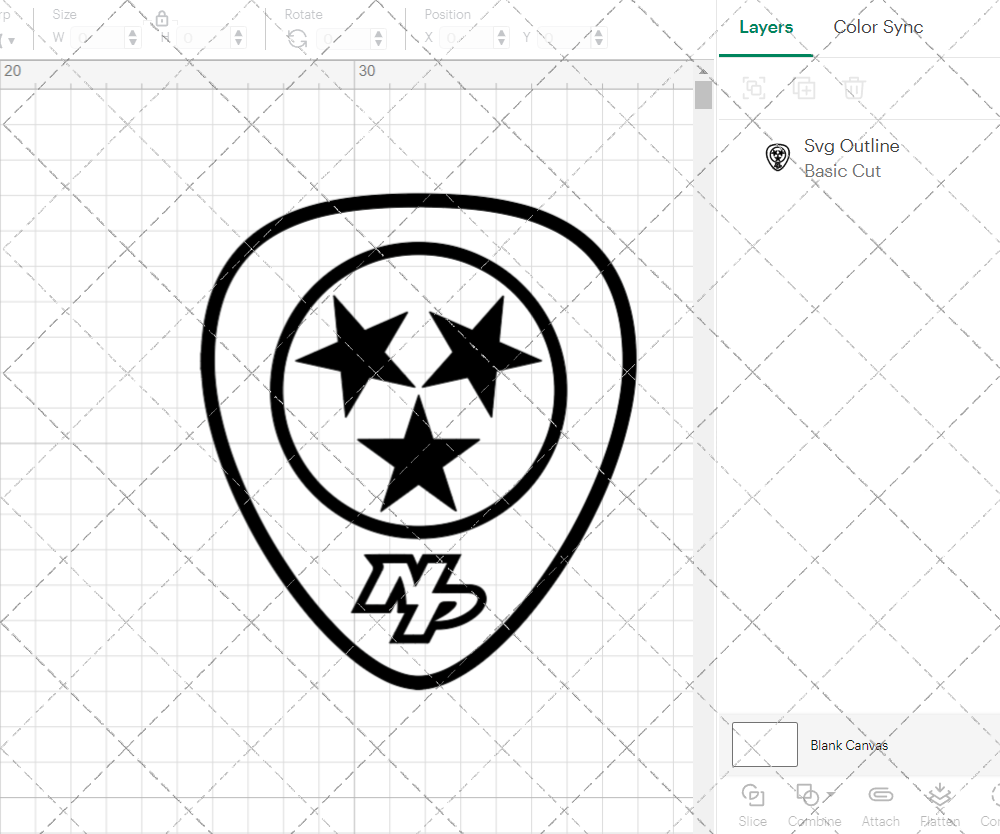Screen dimensions: 1000x834
Task: Click the Slice tool button
Action: [753, 806]
